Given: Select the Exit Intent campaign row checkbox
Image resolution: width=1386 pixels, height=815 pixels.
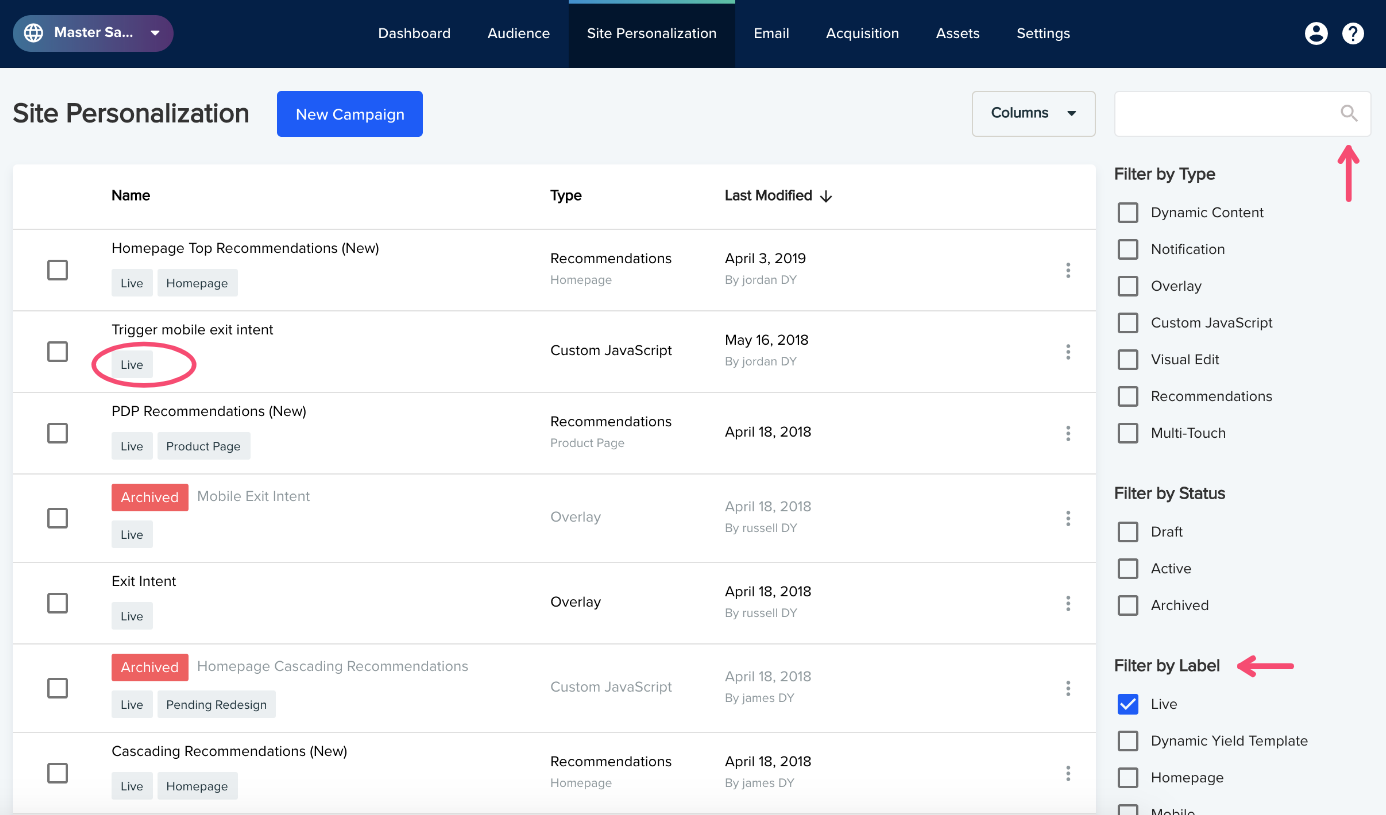Looking at the screenshot, I should 58,603.
